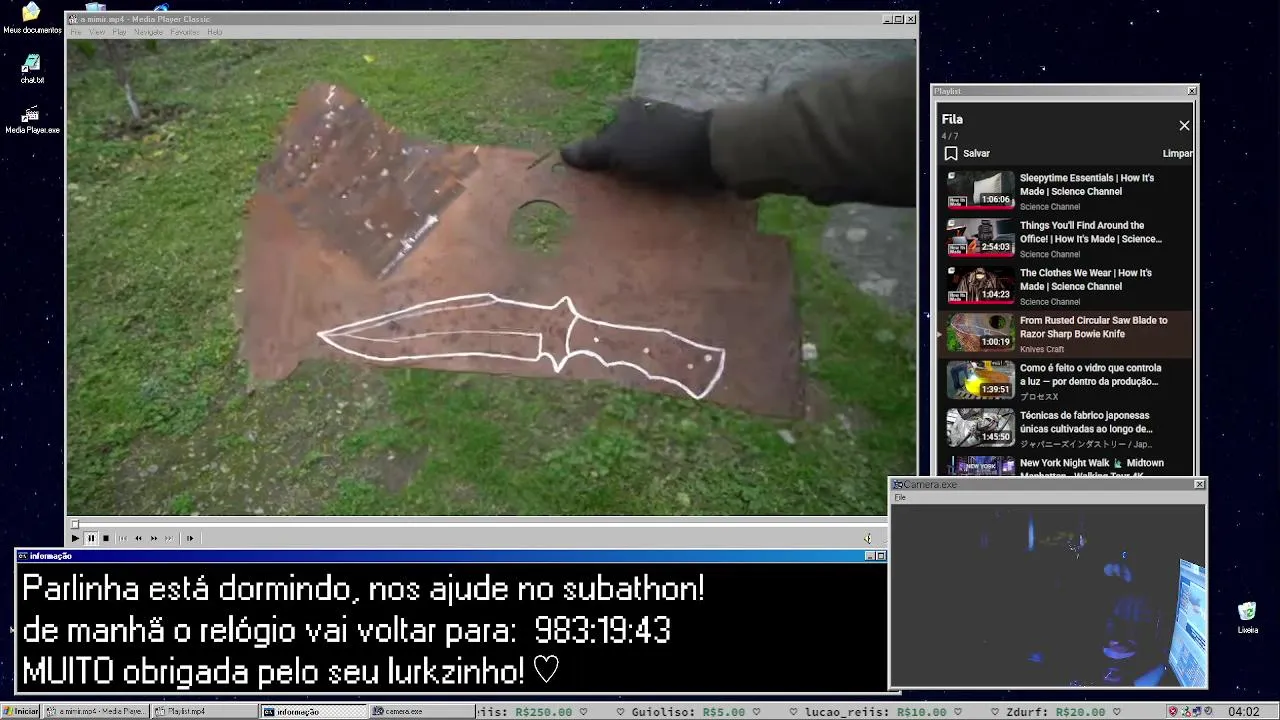Switch to Playlist.mp4 taskbar button
Screen dimensions: 1280x720
(x=204, y=712)
